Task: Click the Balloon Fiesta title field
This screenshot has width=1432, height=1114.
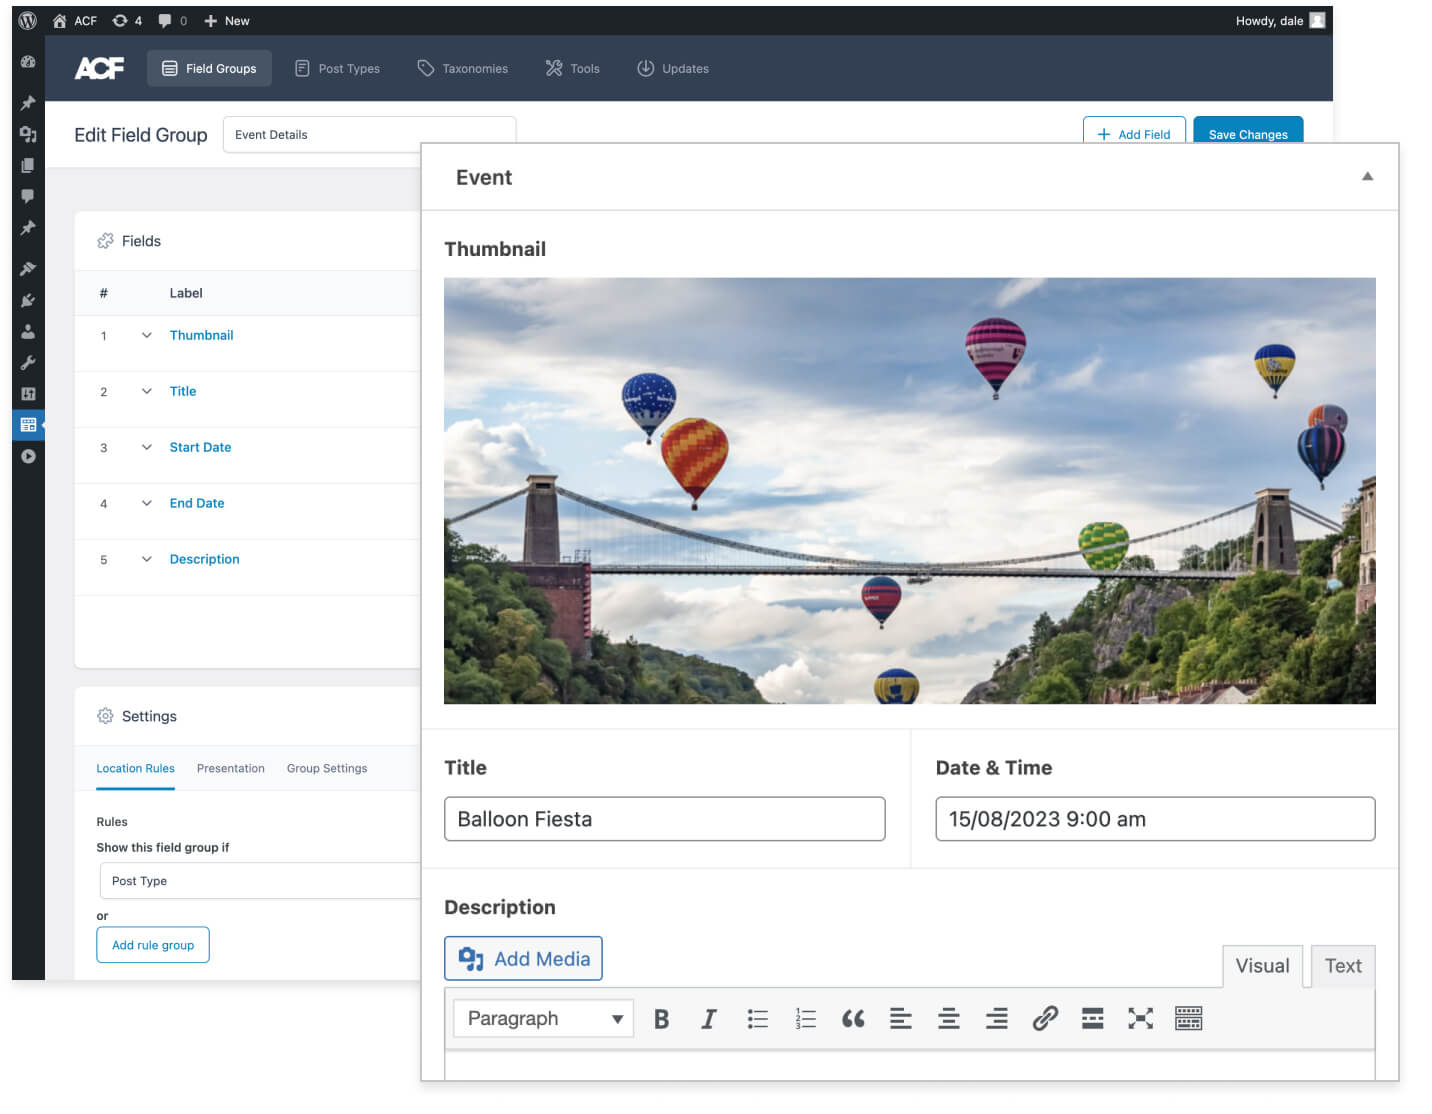Action: tap(664, 818)
